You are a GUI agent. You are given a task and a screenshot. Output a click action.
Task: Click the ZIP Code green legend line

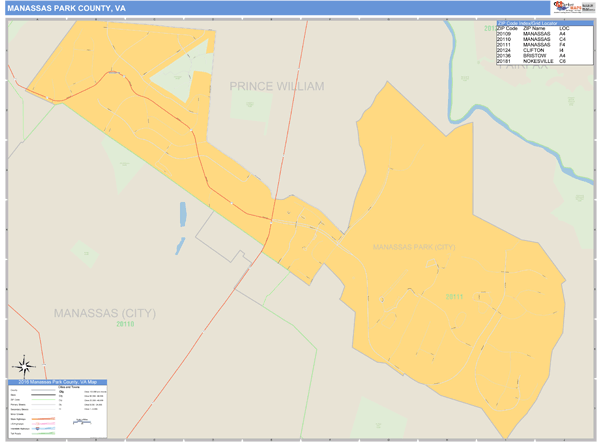coord(43,400)
